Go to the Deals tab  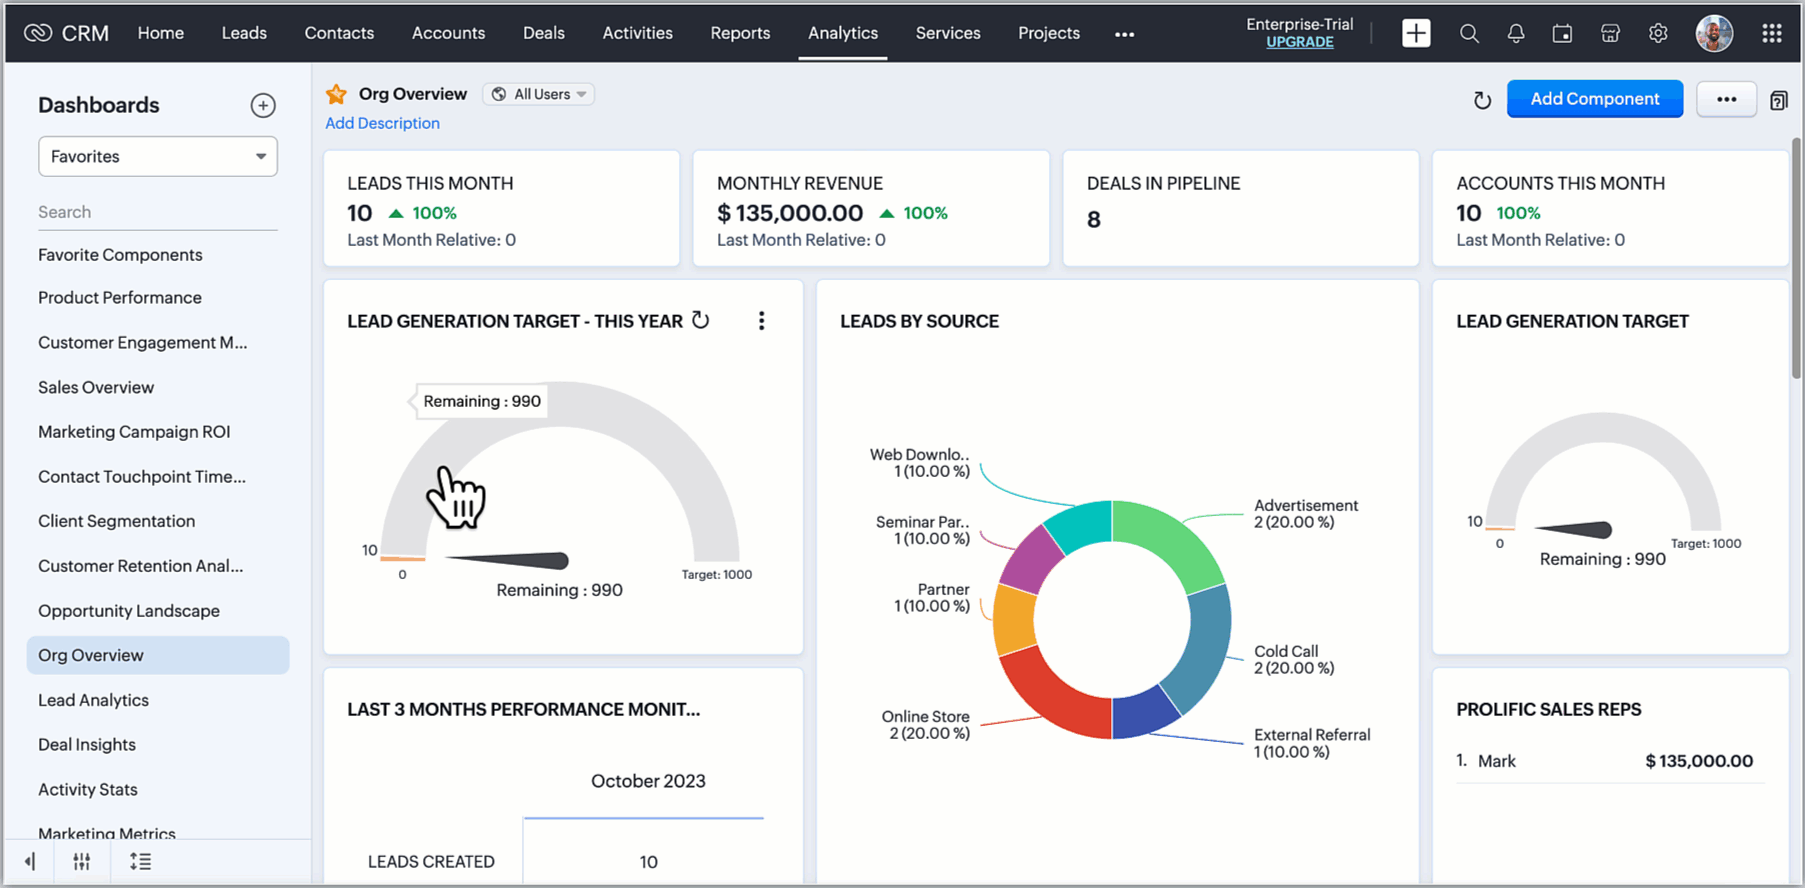[x=544, y=33]
